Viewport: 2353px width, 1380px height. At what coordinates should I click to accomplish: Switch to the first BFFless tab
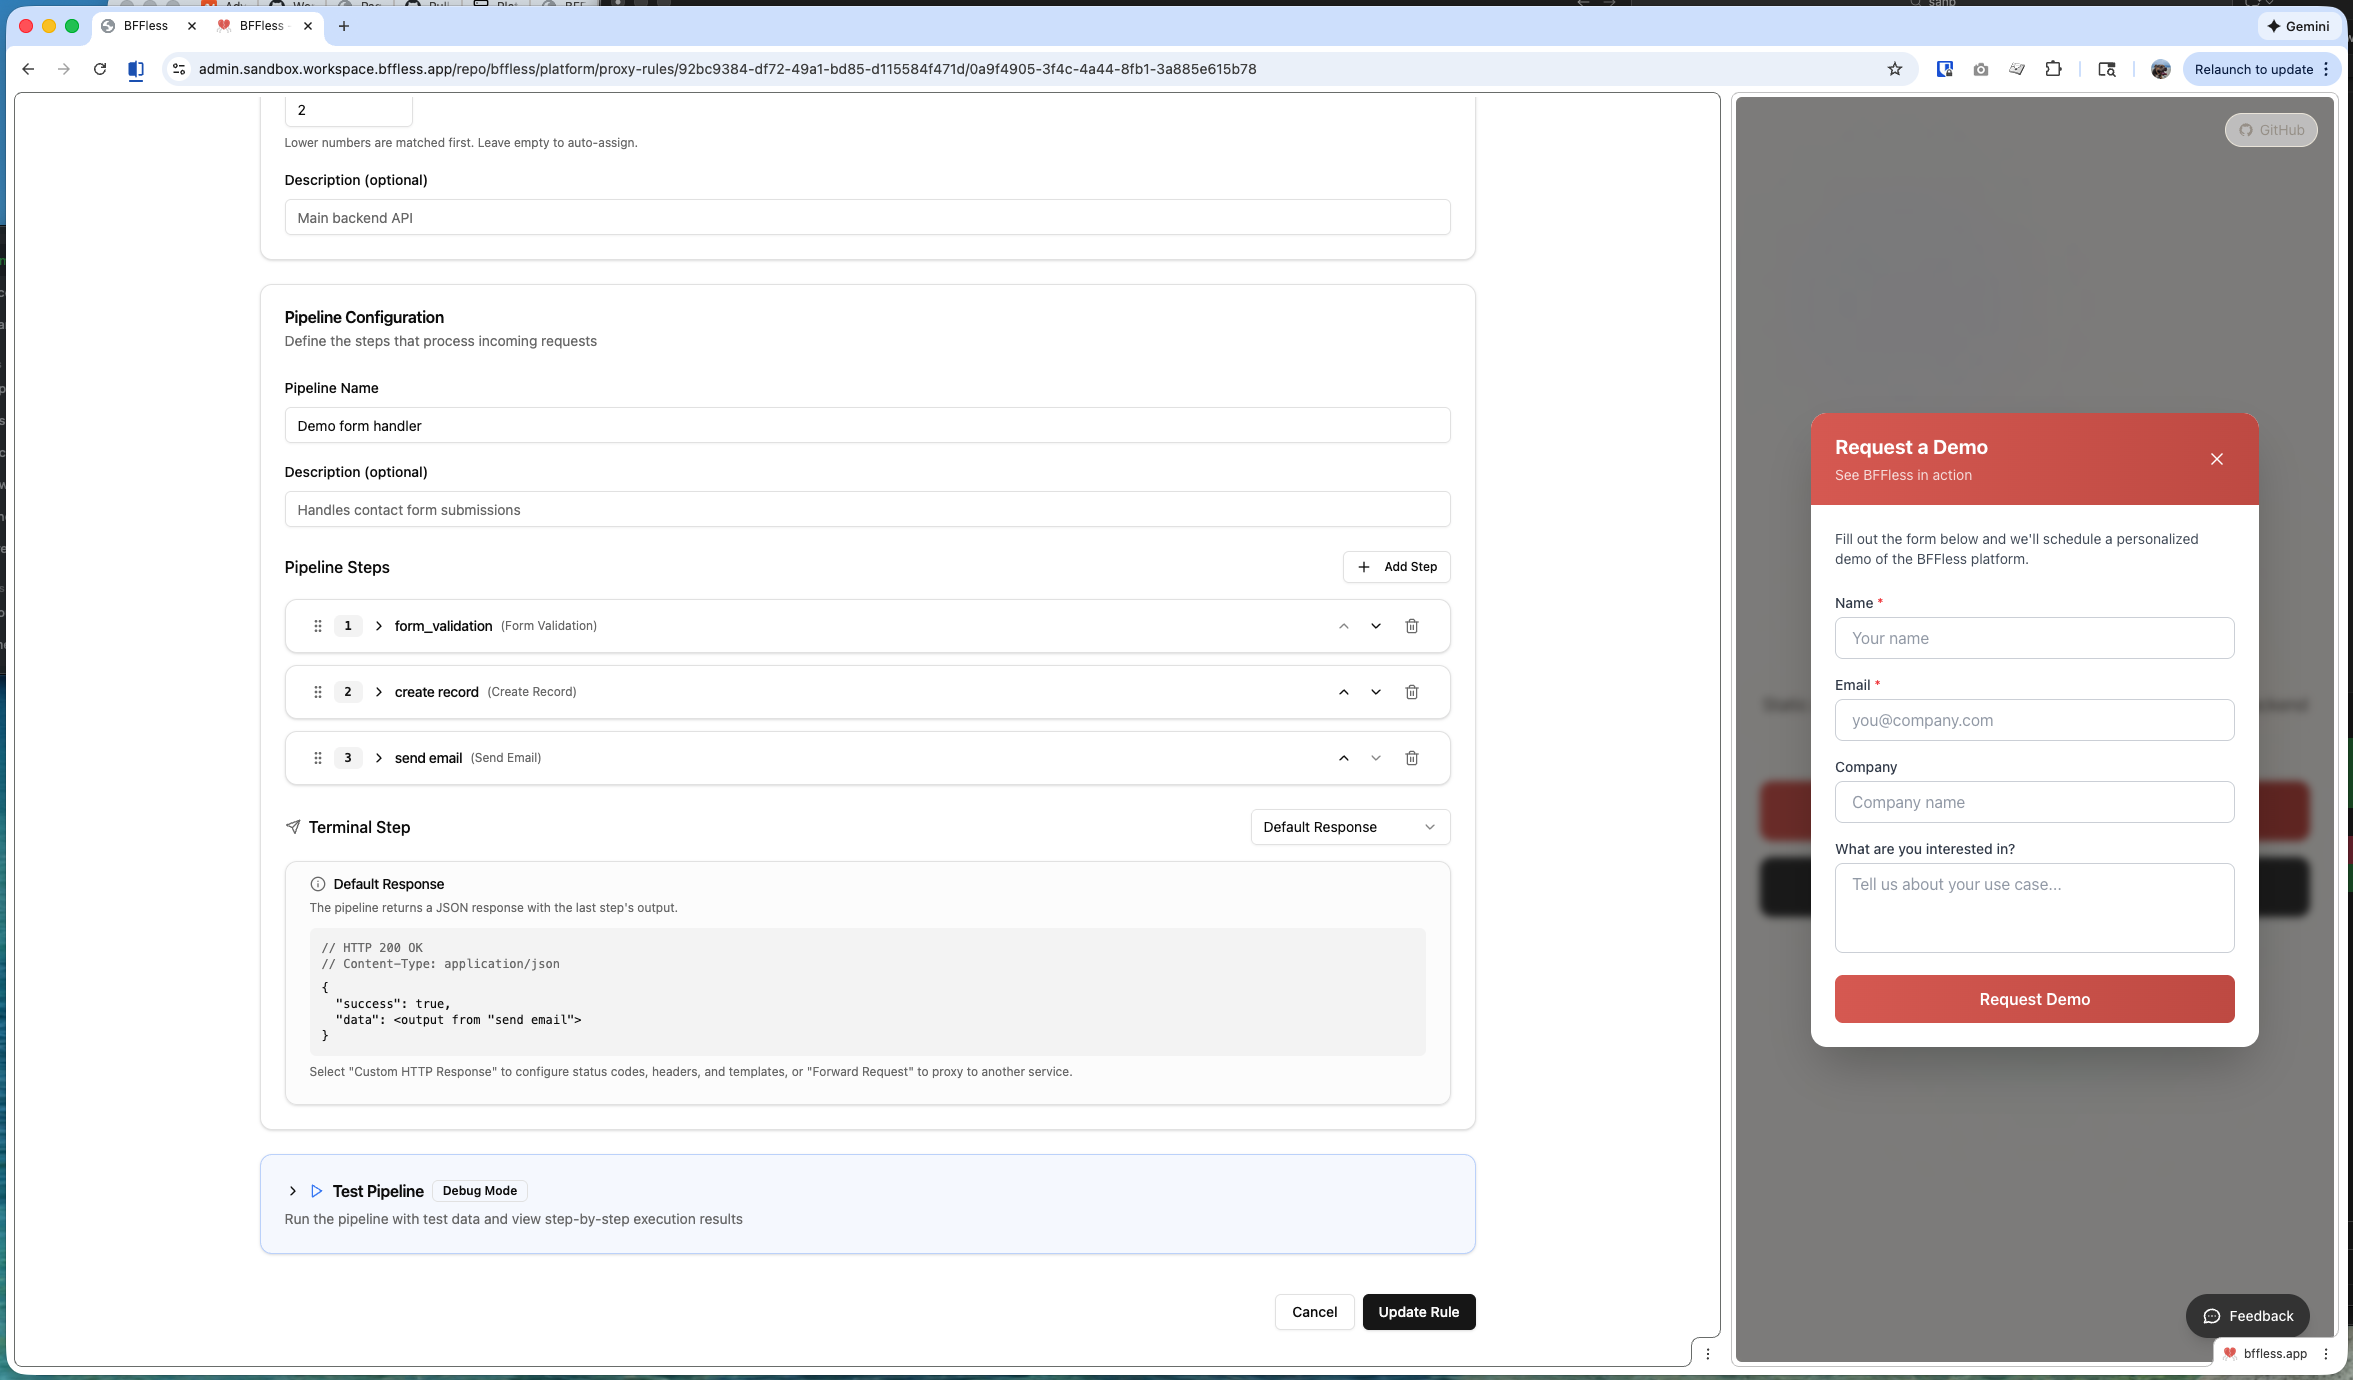point(145,26)
